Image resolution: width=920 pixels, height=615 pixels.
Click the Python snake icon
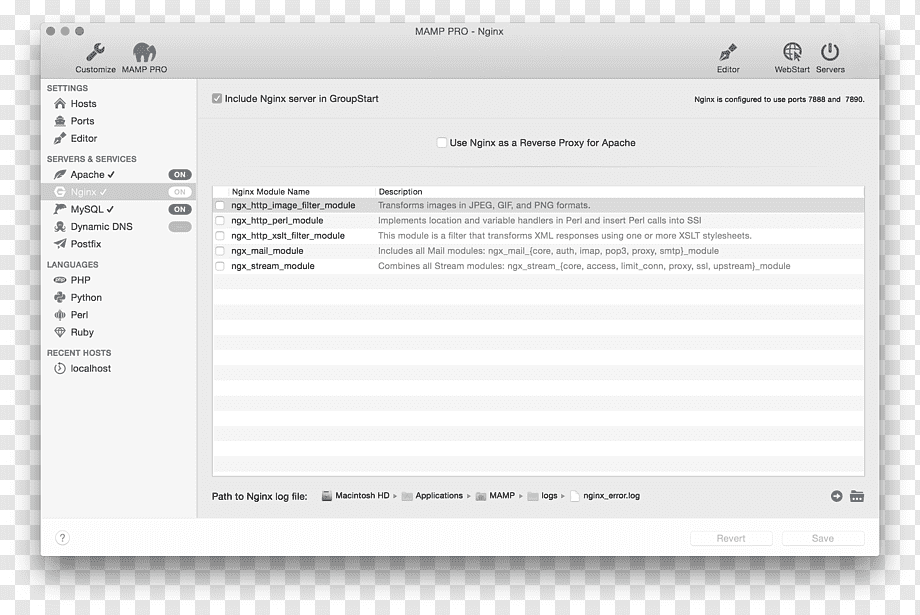(60, 298)
